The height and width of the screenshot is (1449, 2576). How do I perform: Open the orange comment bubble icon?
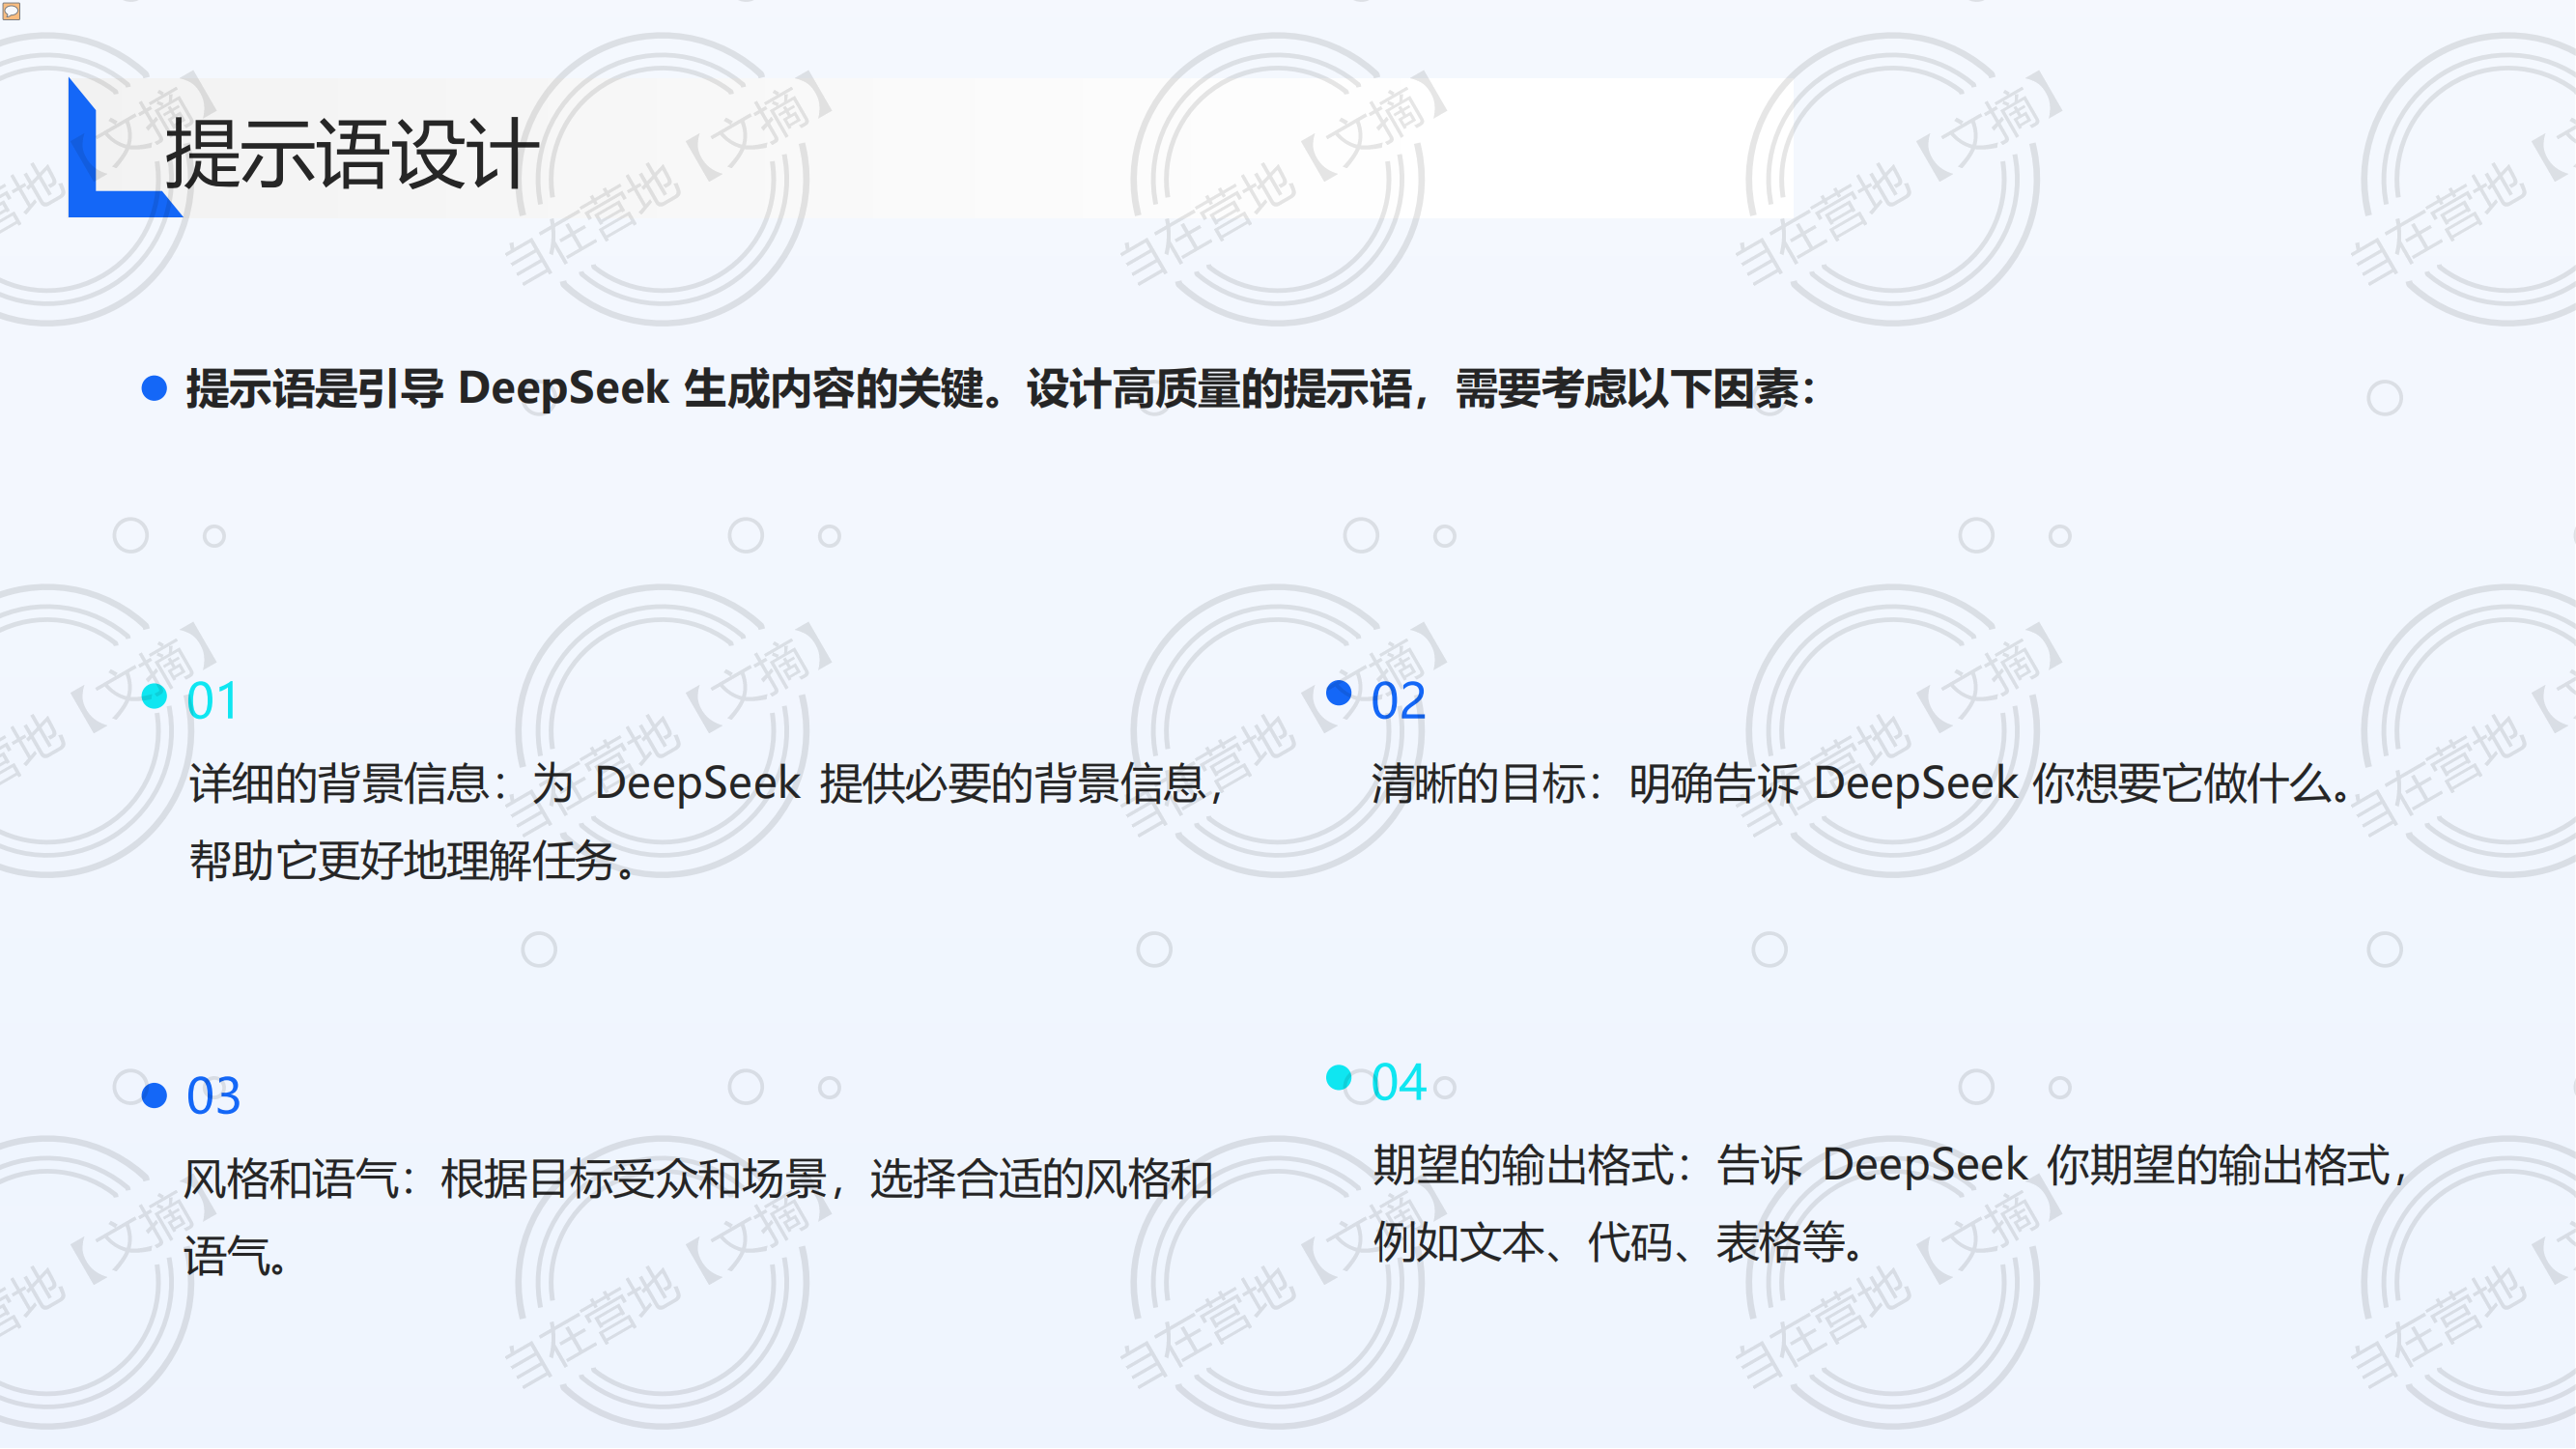[11, 11]
